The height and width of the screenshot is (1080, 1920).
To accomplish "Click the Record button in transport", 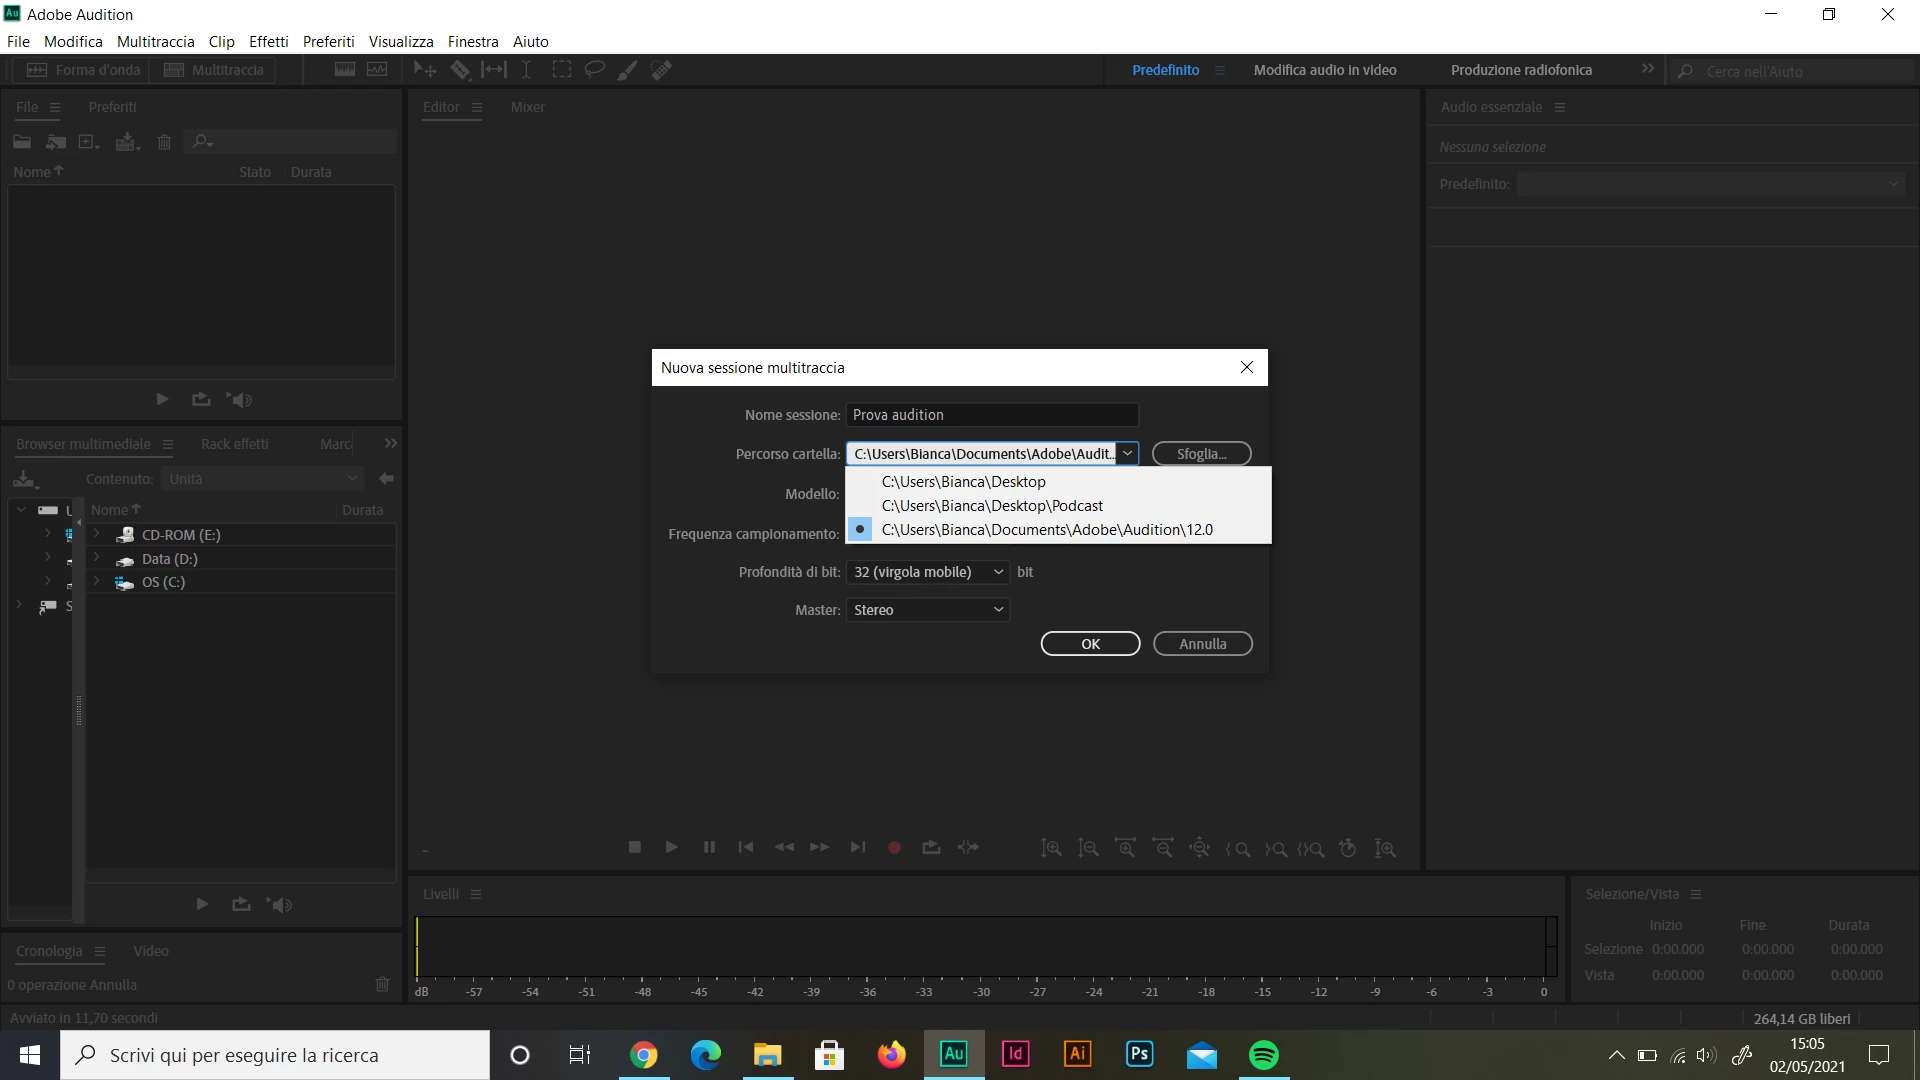I will 894,848.
